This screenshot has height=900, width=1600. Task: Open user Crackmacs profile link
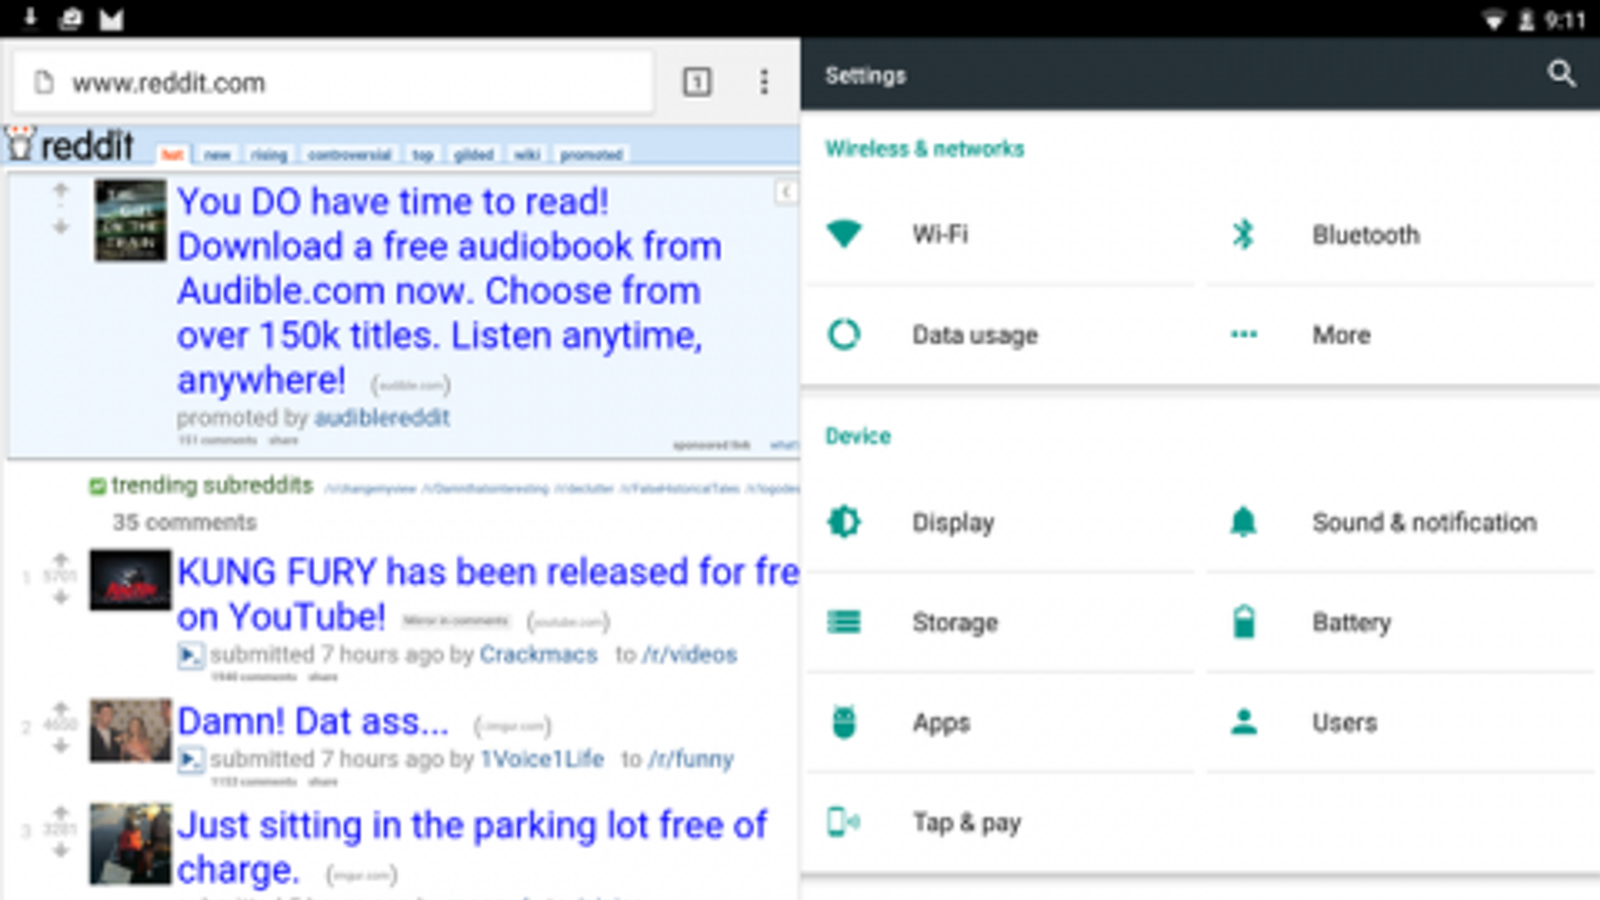pos(538,655)
